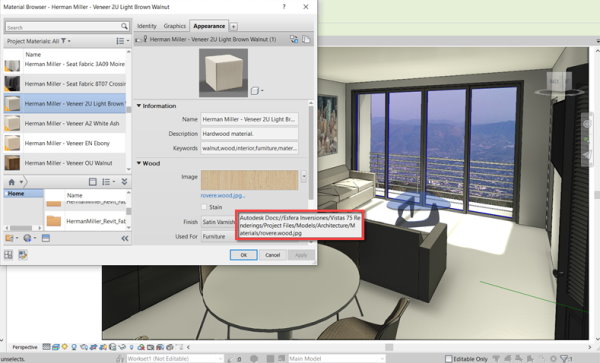Click the plus tab to add asset

233,26
